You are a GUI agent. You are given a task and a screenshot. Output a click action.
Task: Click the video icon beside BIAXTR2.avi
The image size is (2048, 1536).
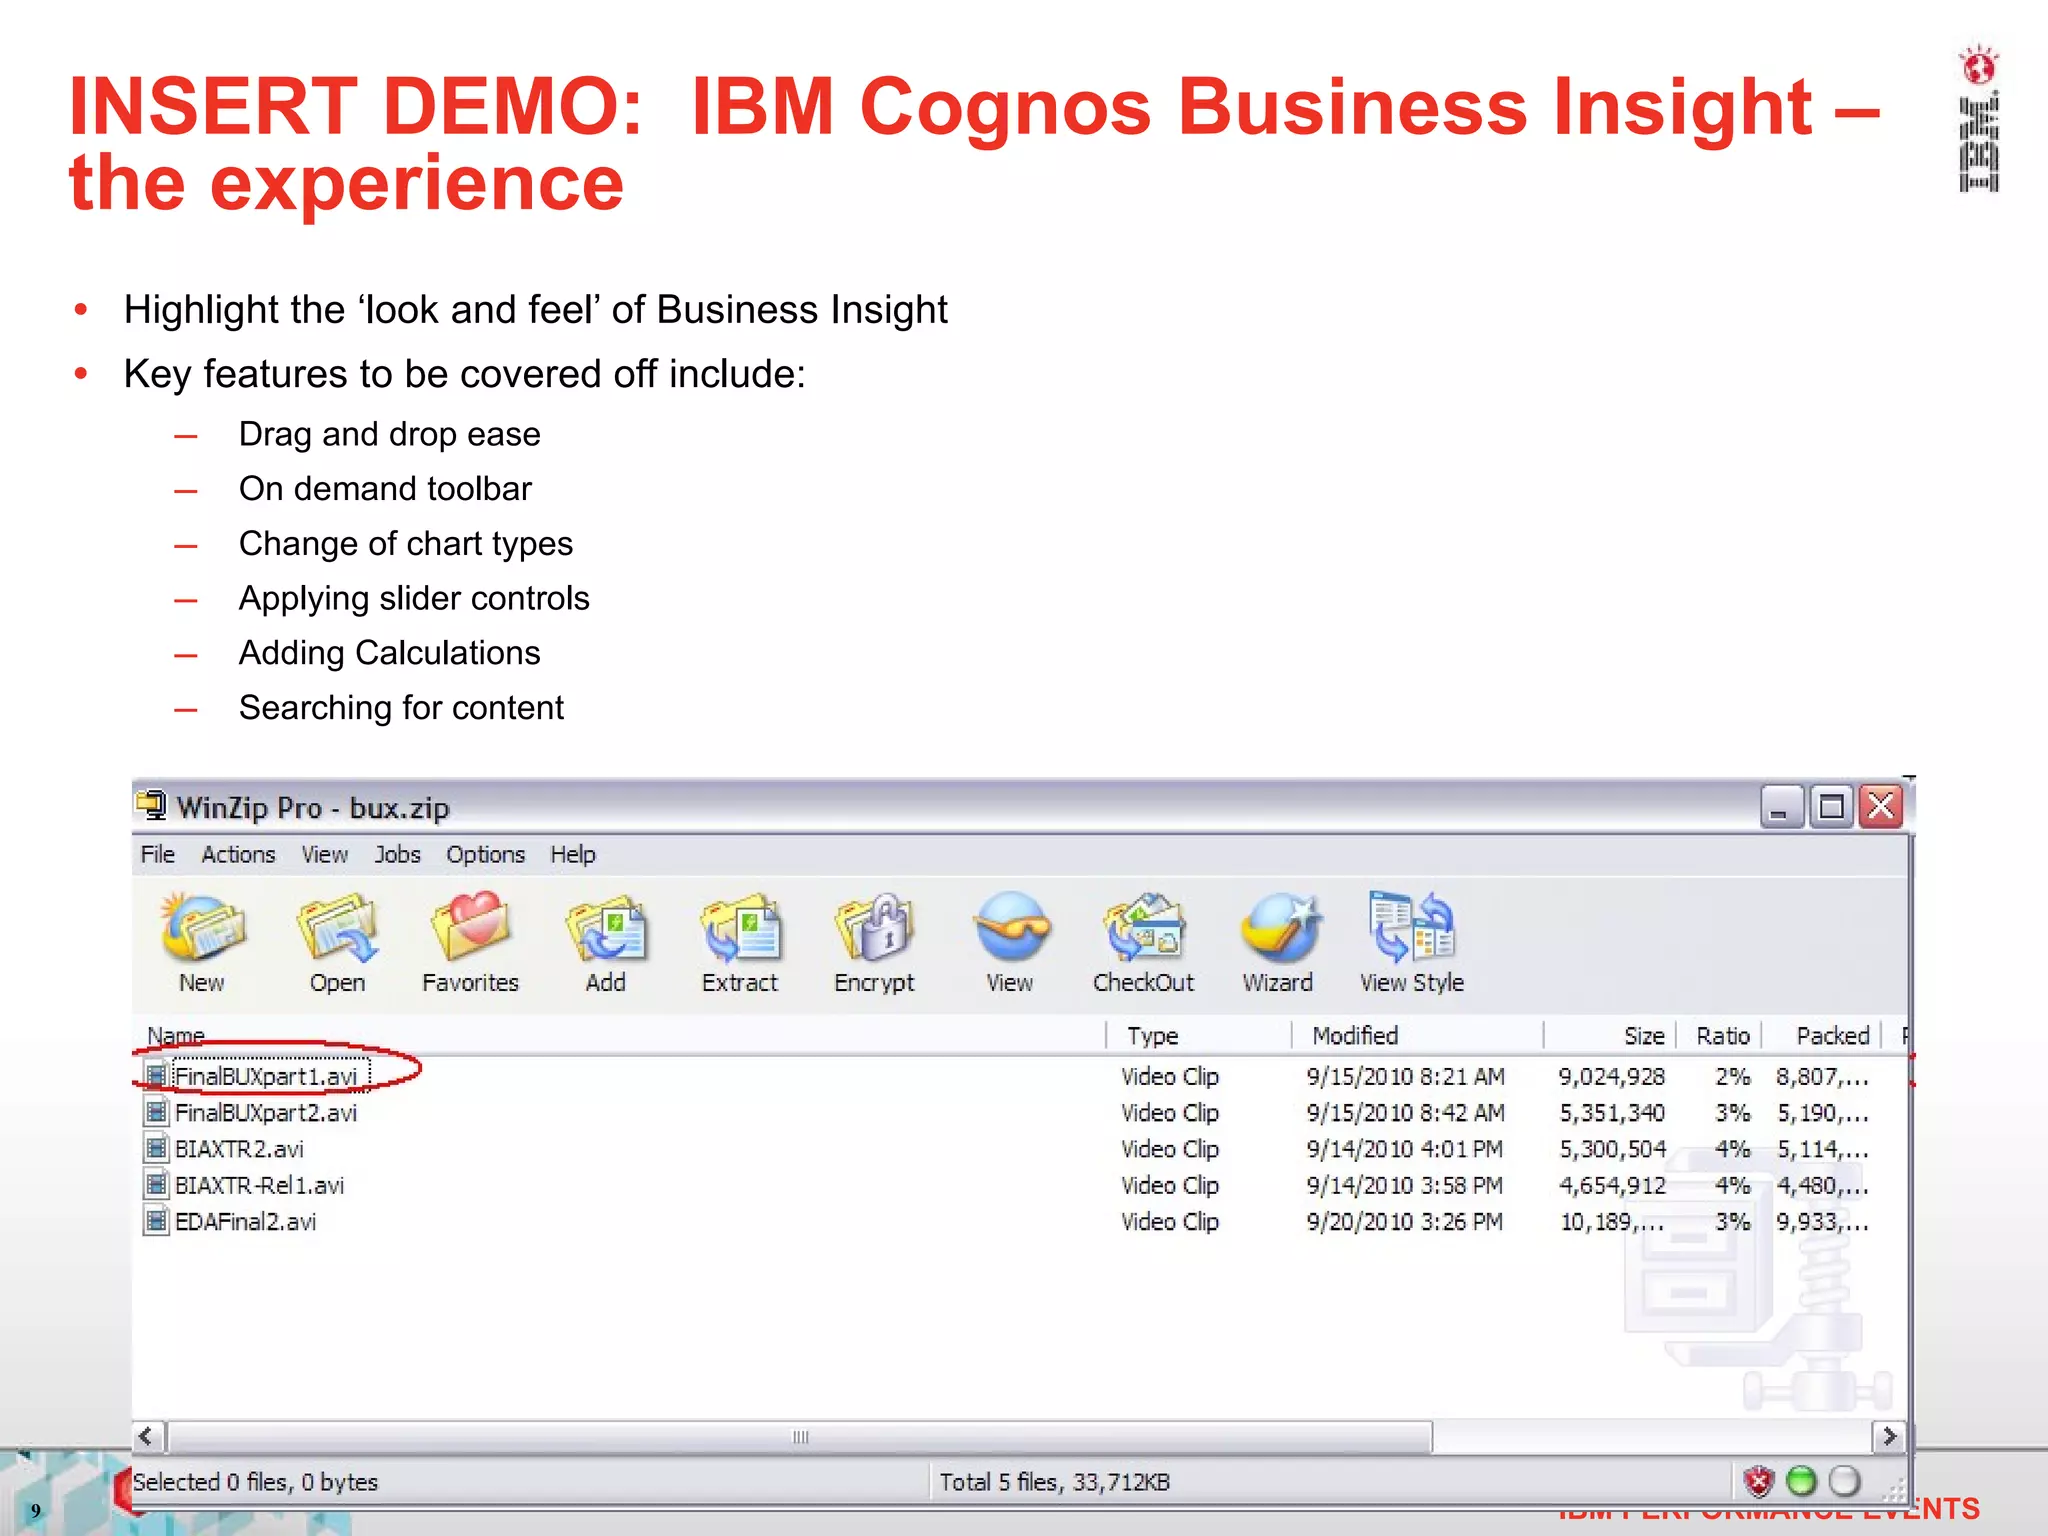(156, 1148)
